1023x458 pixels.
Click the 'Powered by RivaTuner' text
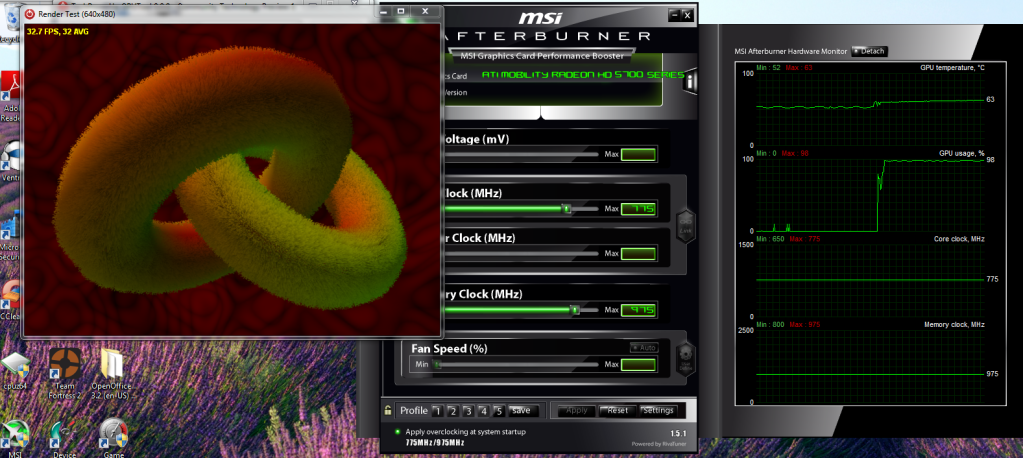click(x=659, y=444)
